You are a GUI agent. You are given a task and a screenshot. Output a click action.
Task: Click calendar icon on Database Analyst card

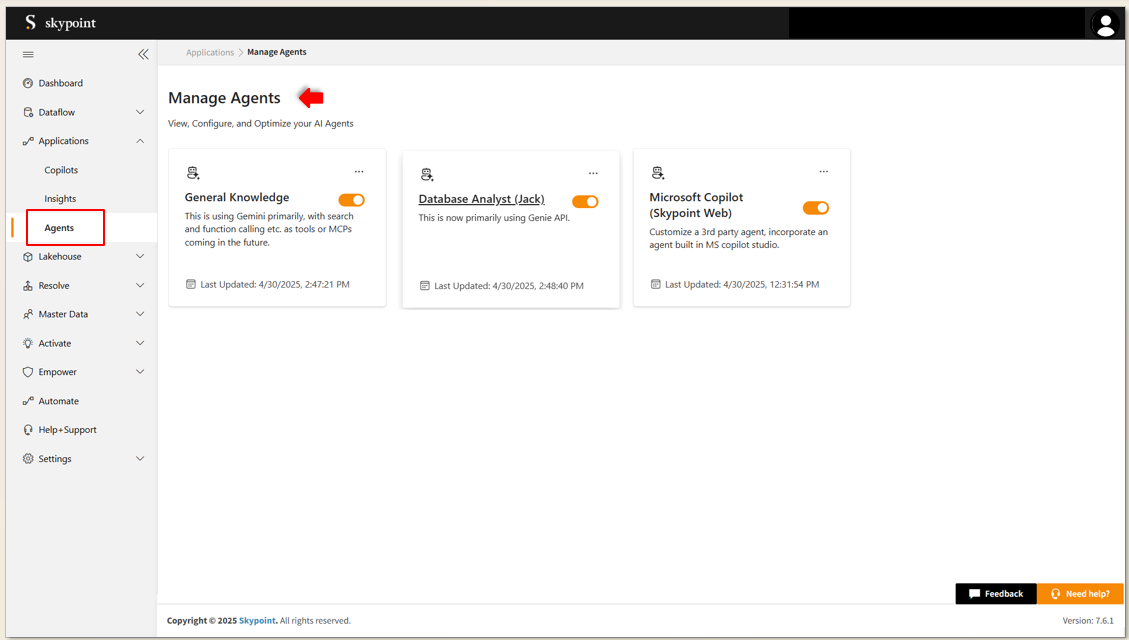pyautogui.click(x=425, y=286)
